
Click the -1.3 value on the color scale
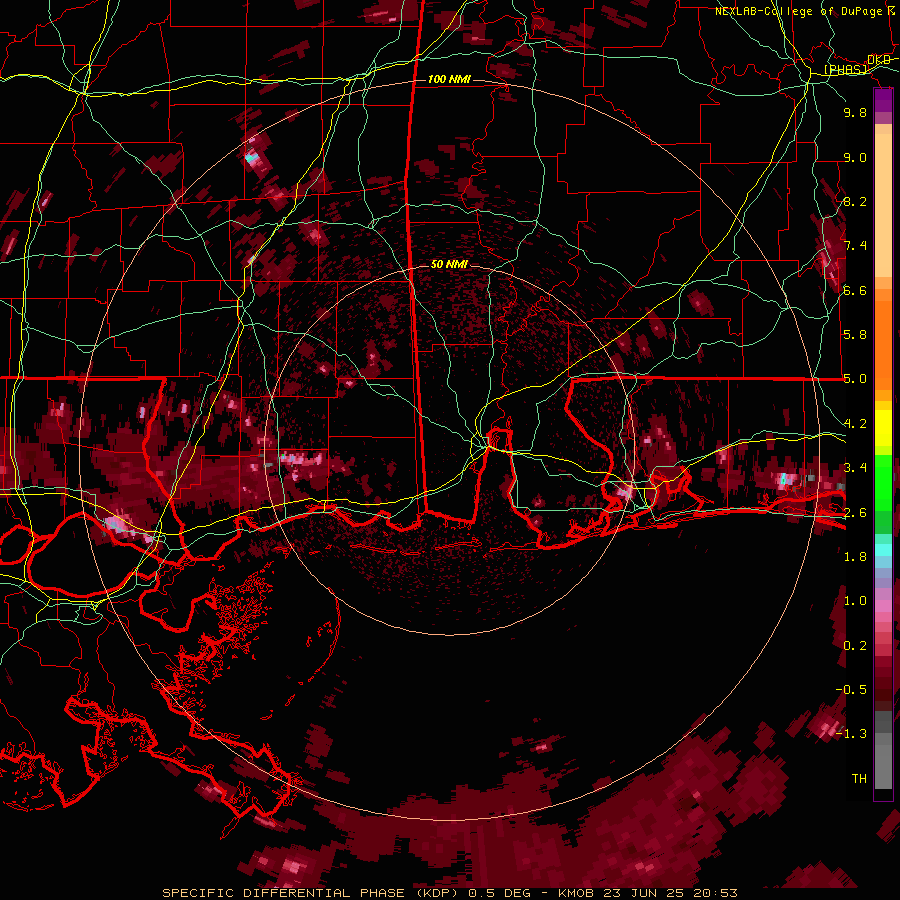(x=851, y=734)
